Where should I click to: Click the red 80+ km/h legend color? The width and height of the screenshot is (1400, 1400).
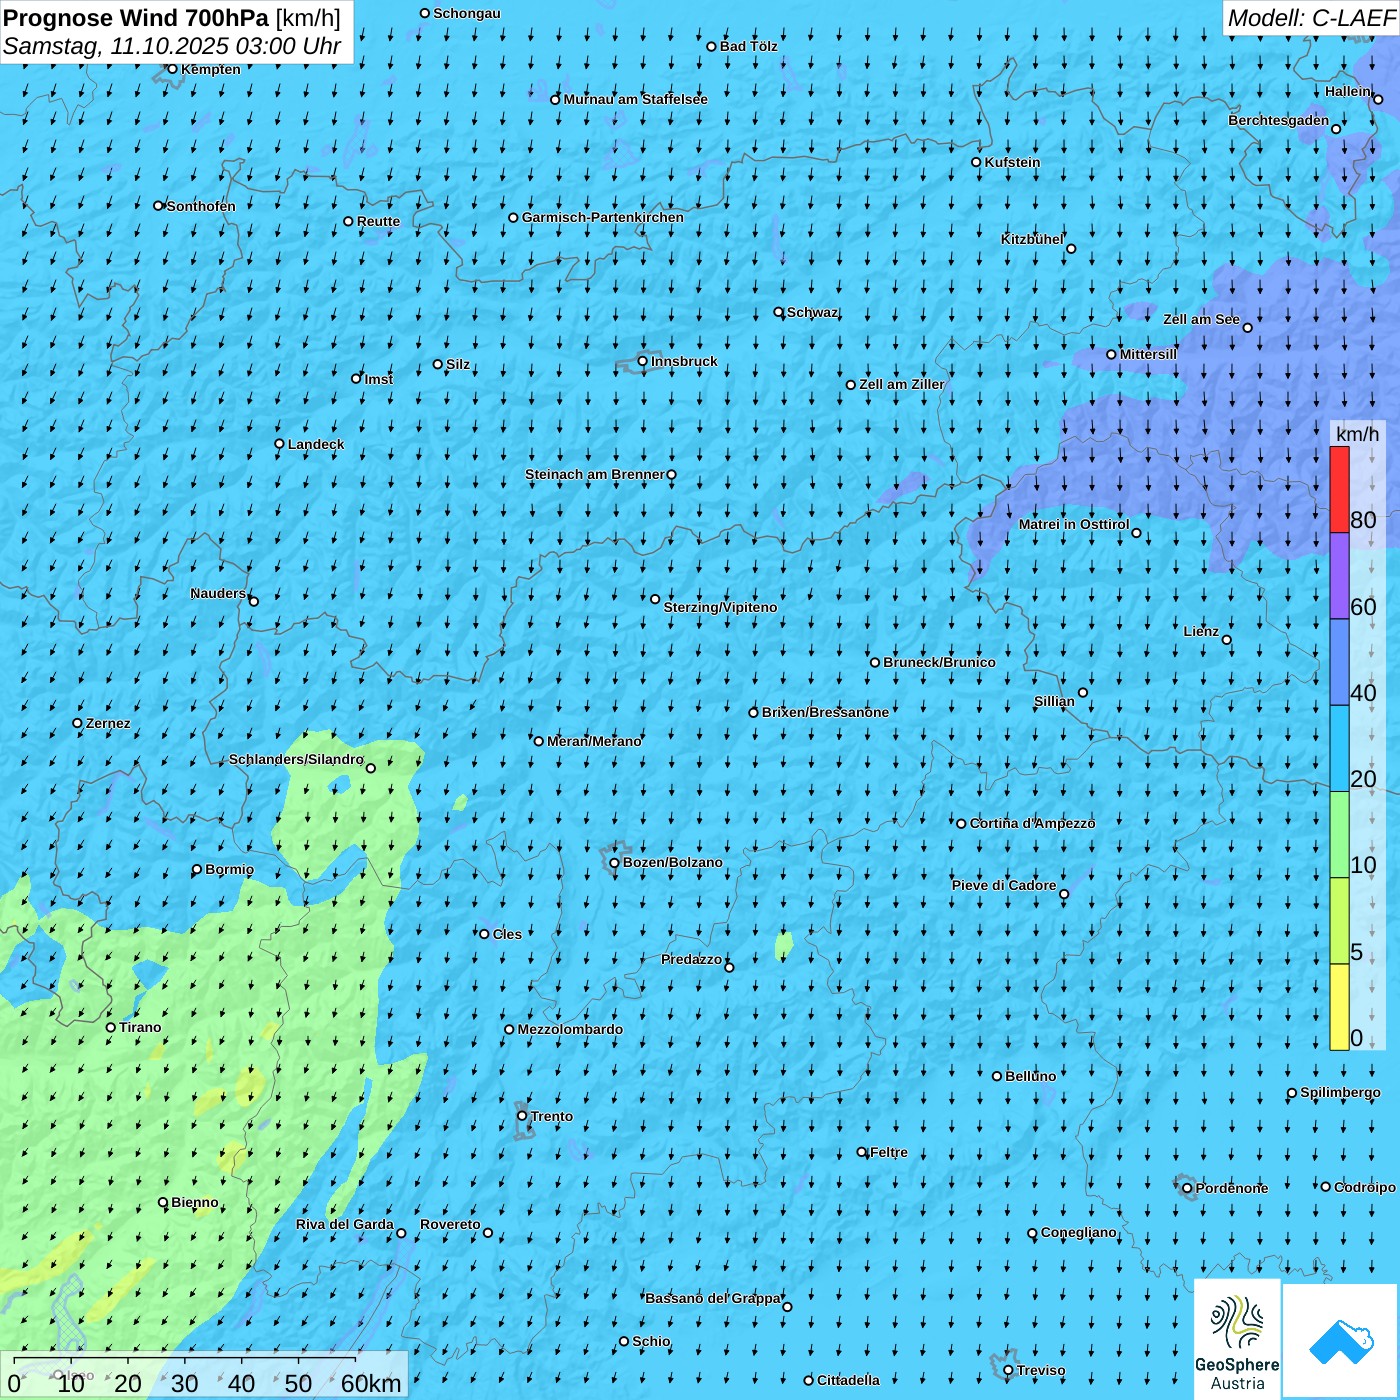[1339, 489]
